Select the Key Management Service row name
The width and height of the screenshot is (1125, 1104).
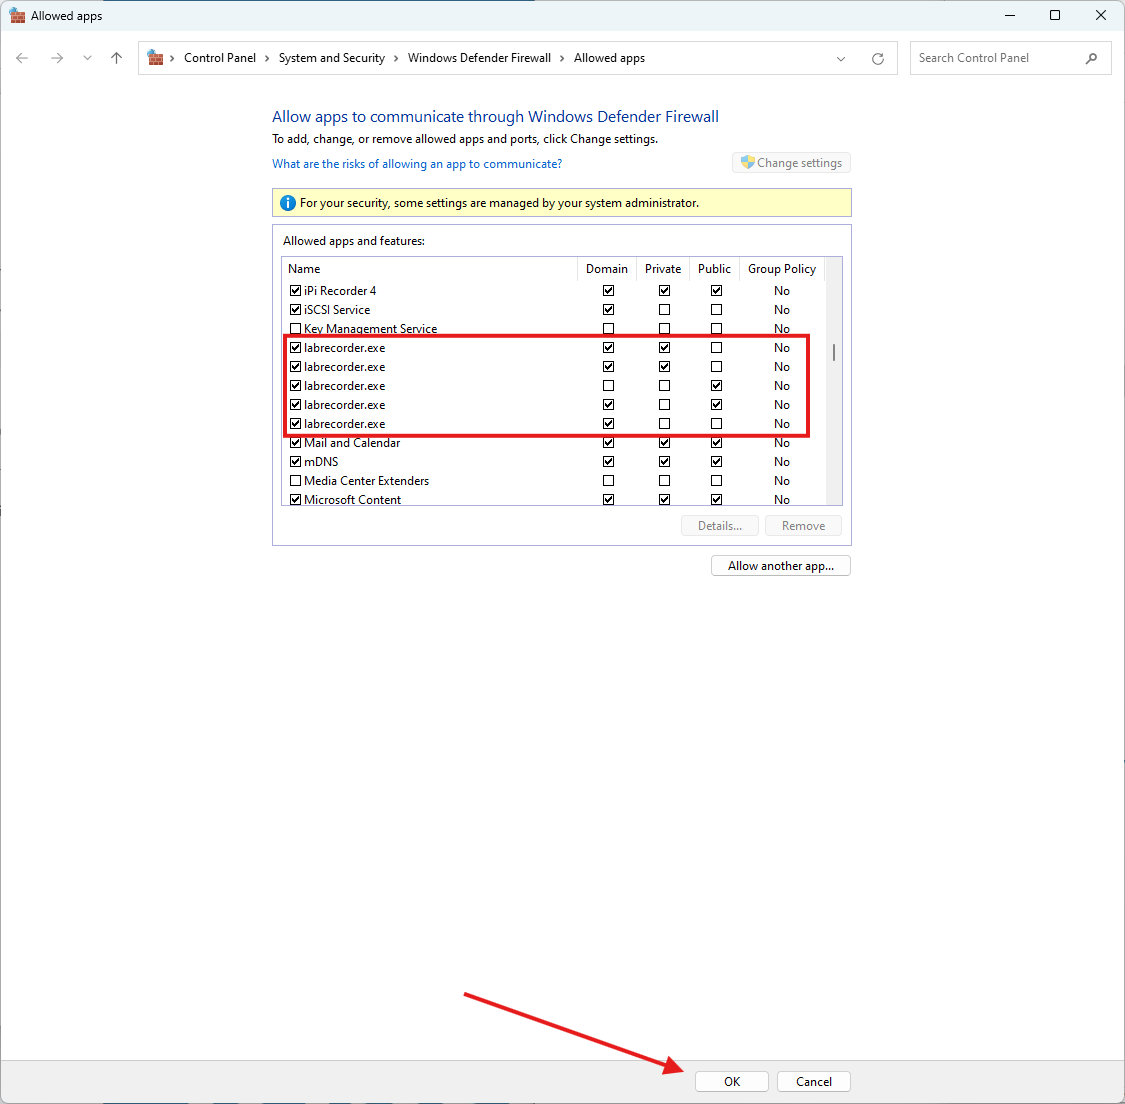370,329
